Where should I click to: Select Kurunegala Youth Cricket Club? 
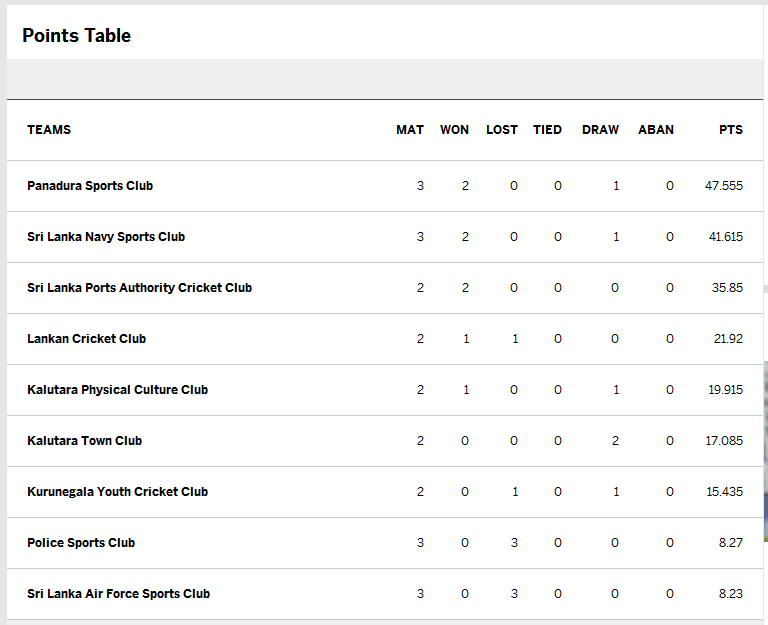click(x=118, y=492)
